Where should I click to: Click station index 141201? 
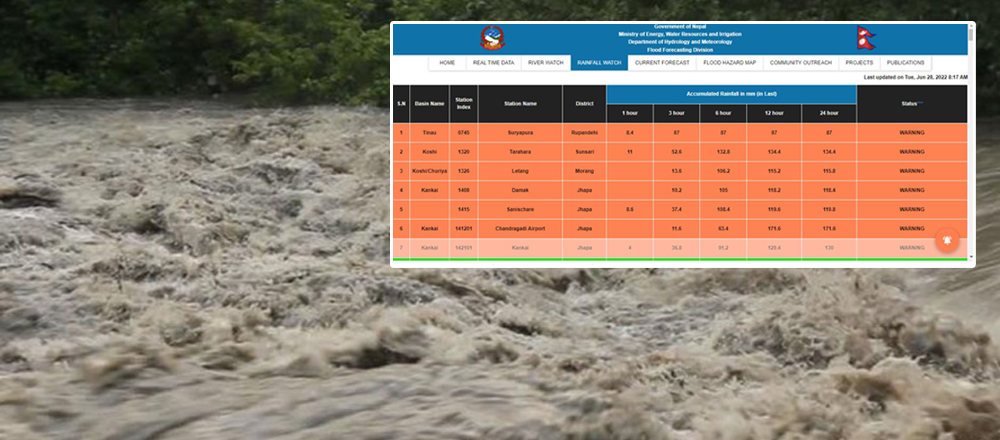(x=464, y=228)
